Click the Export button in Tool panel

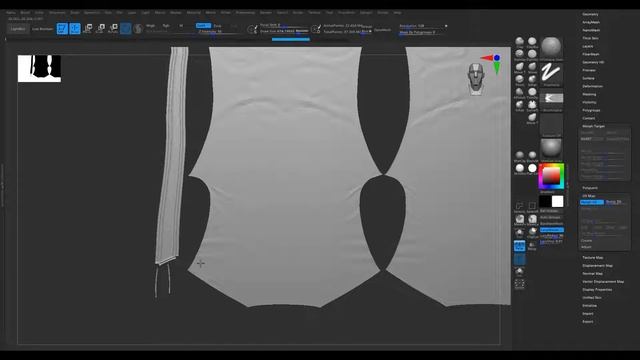click(588, 322)
